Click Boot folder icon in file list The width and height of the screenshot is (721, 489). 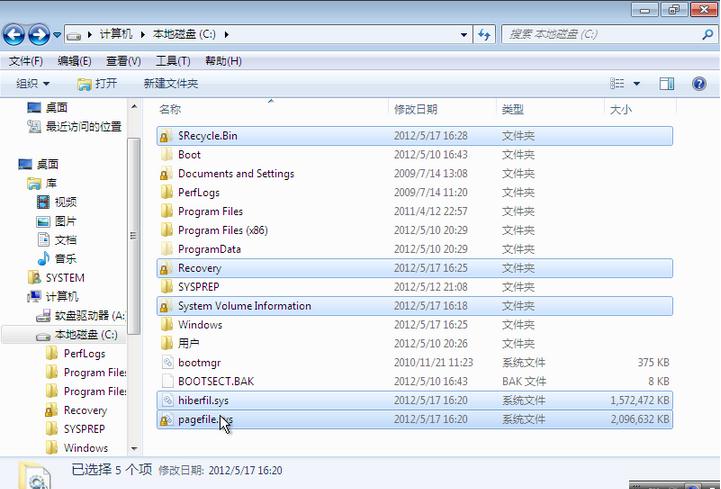[166, 155]
